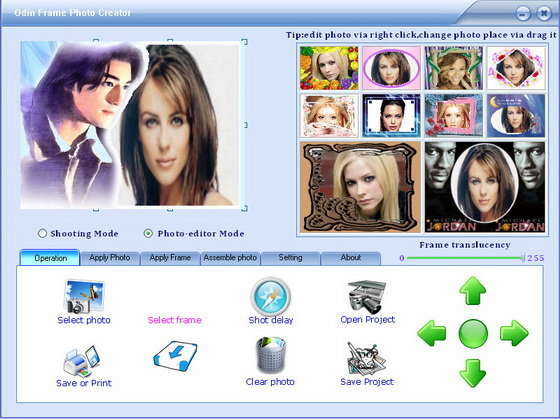This screenshot has height=420, width=560.
Task: Click the Clear photo label
Action: 270,382
